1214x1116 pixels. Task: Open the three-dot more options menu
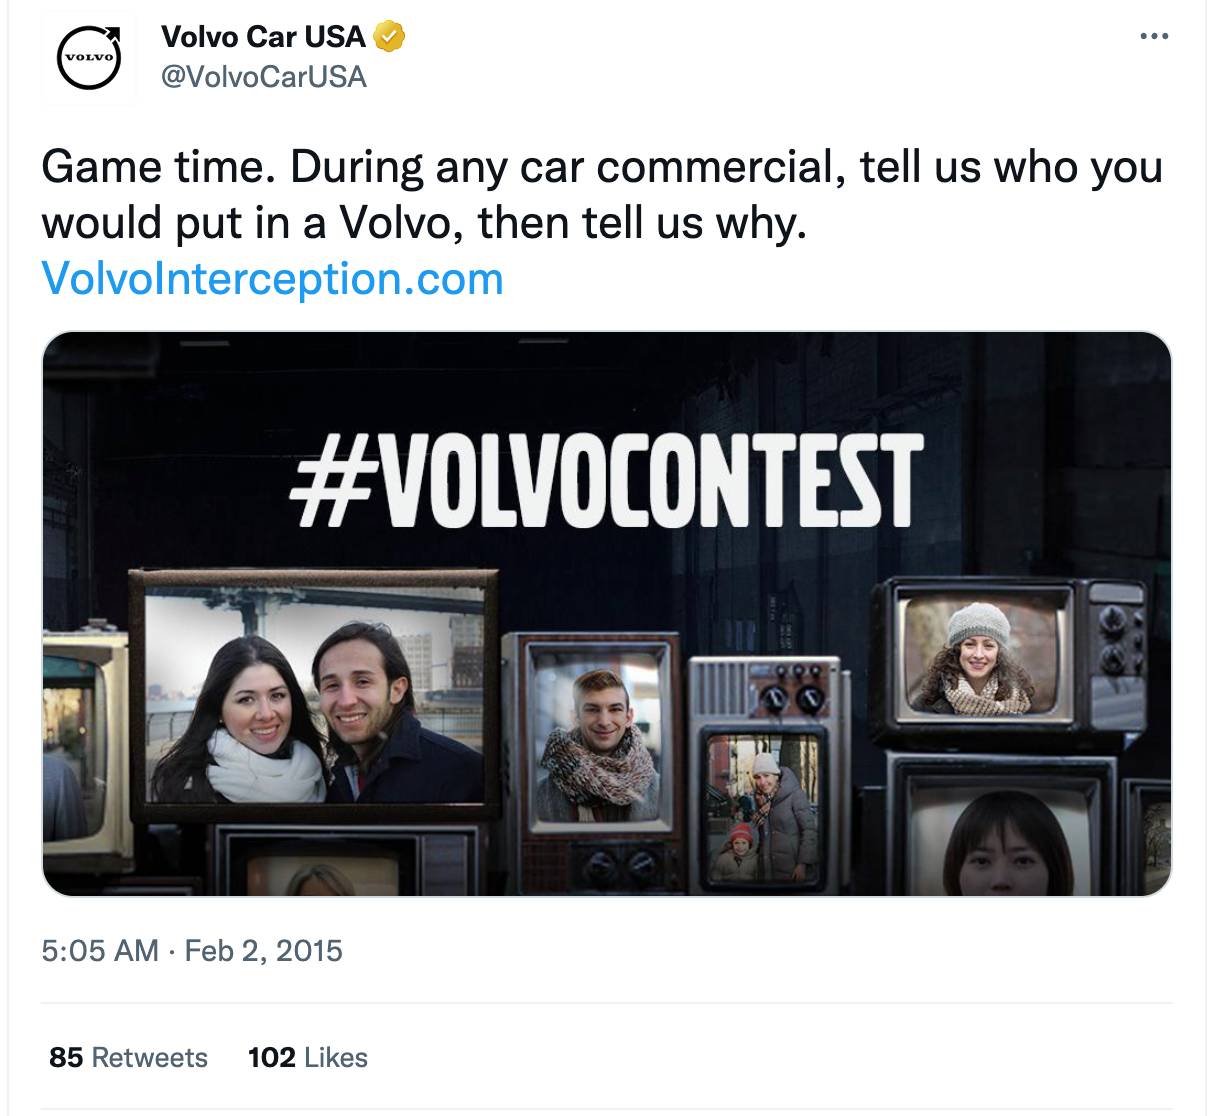1153,37
